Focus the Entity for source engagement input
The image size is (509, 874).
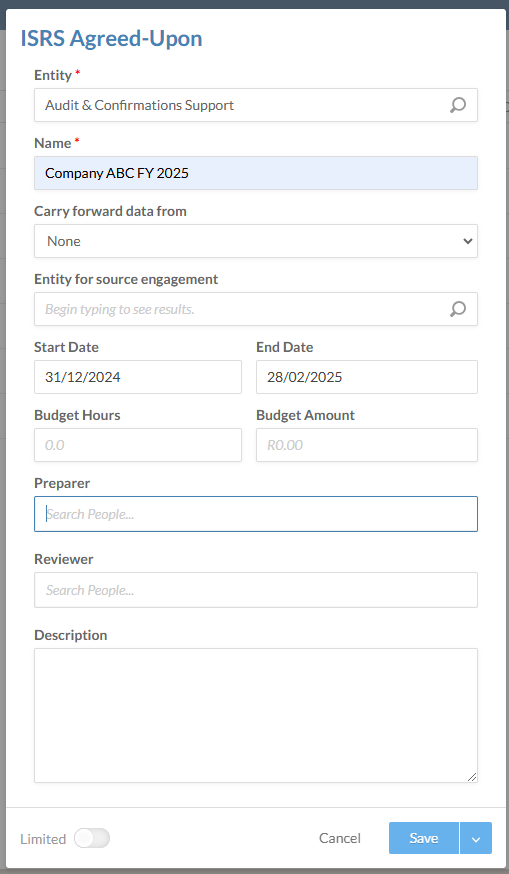pyautogui.click(x=256, y=309)
